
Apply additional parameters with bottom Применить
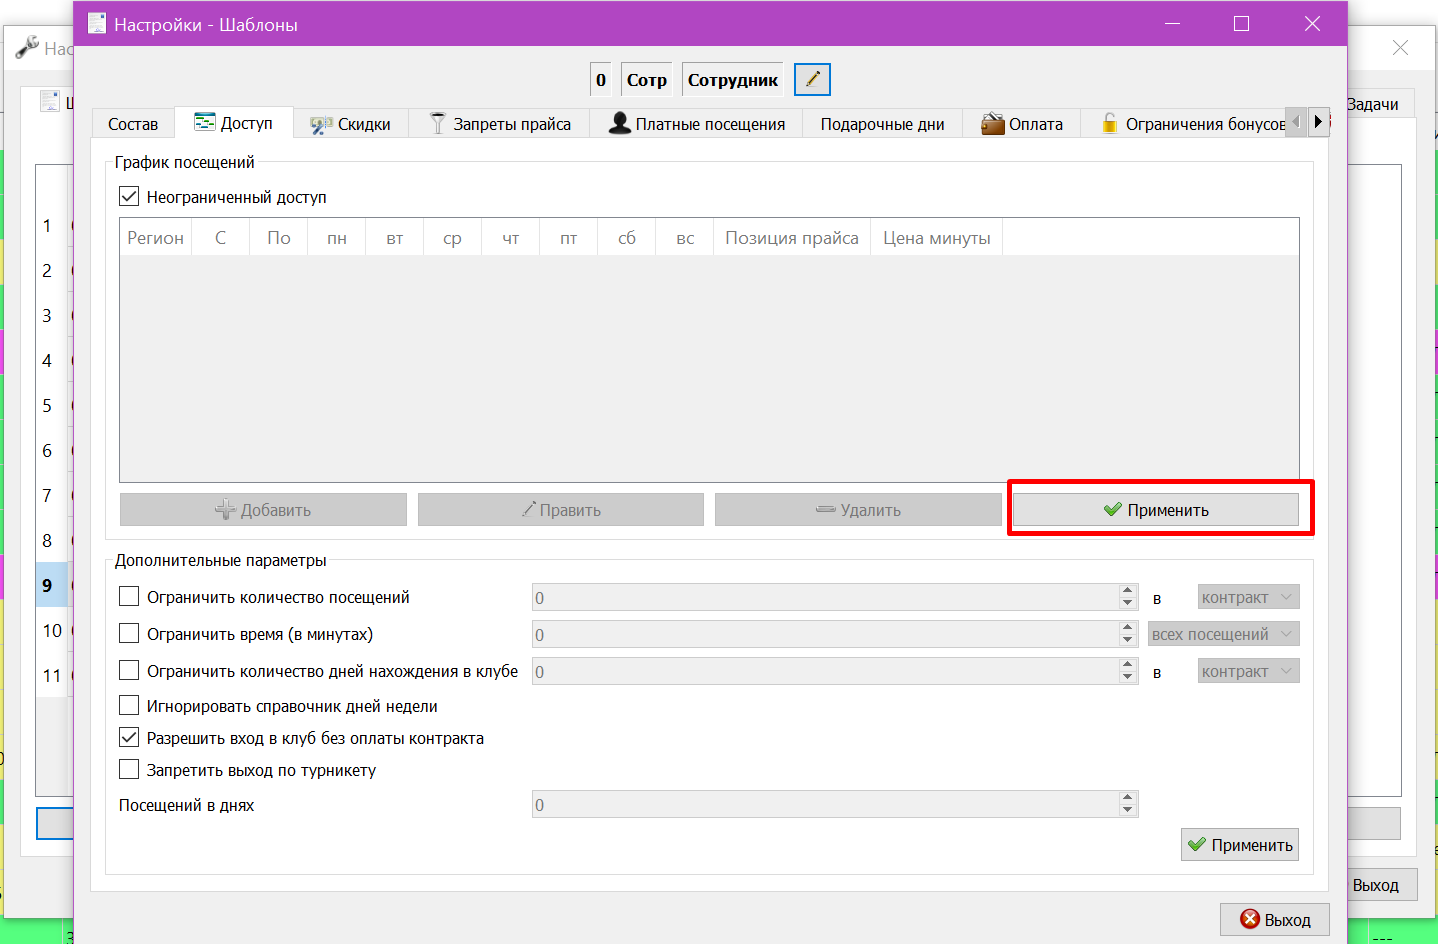[x=1240, y=845]
